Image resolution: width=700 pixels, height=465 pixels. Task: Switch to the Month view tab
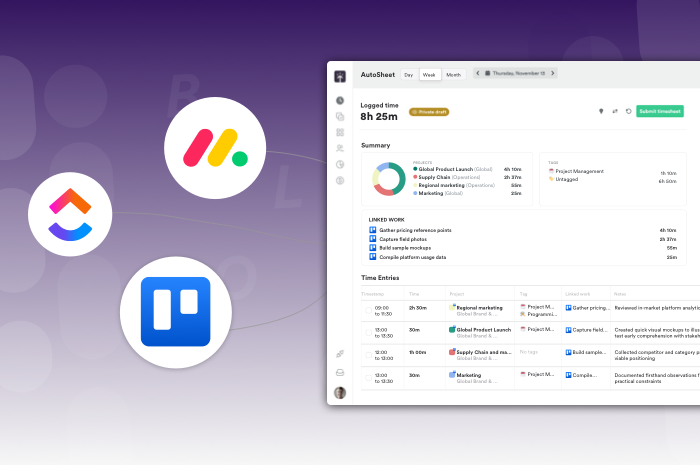(x=454, y=74)
